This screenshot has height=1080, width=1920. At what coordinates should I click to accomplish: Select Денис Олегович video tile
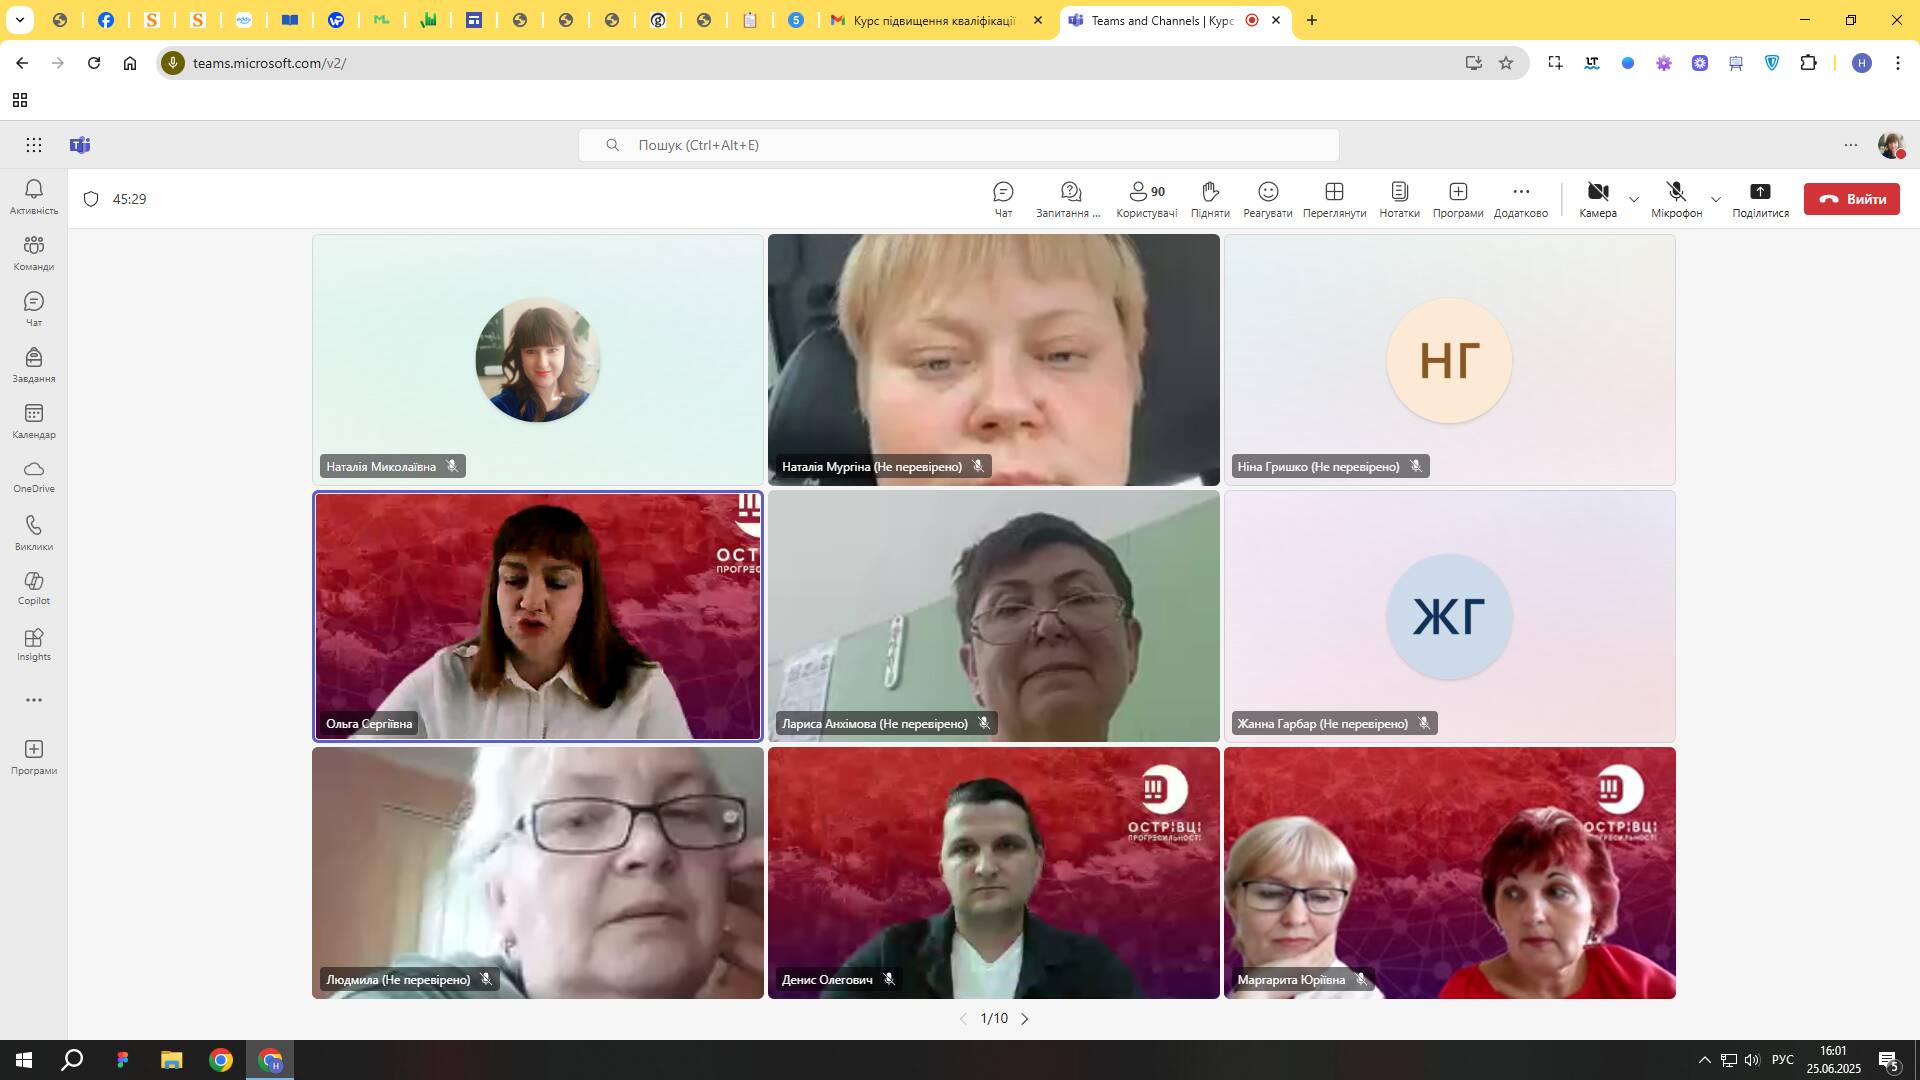[x=993, y=873]
